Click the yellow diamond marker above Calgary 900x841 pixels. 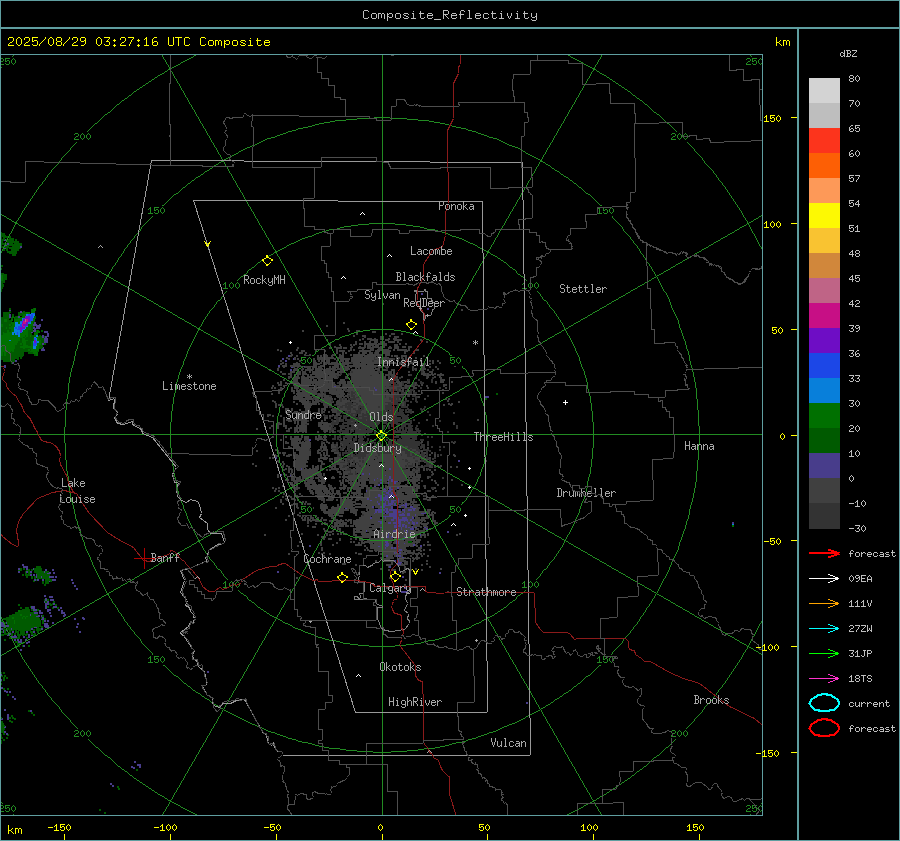tap(395, 576)
